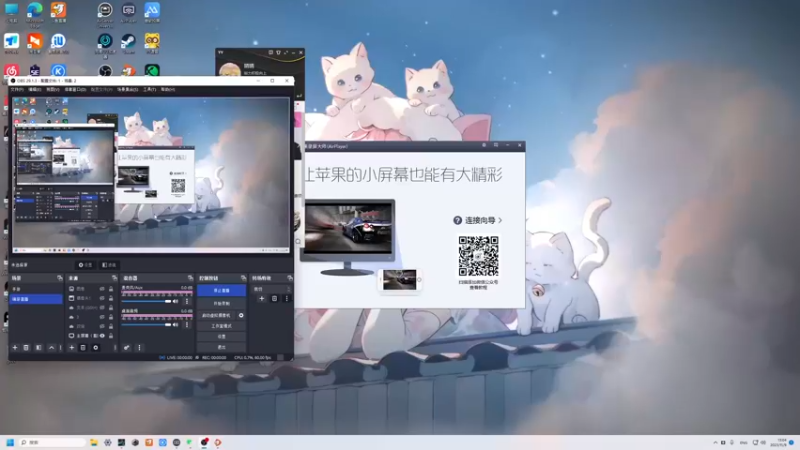Viewport: 800px width, 450px height.
Task: Toggle visibility of the top source in Sources list
Action: [102, 289]
